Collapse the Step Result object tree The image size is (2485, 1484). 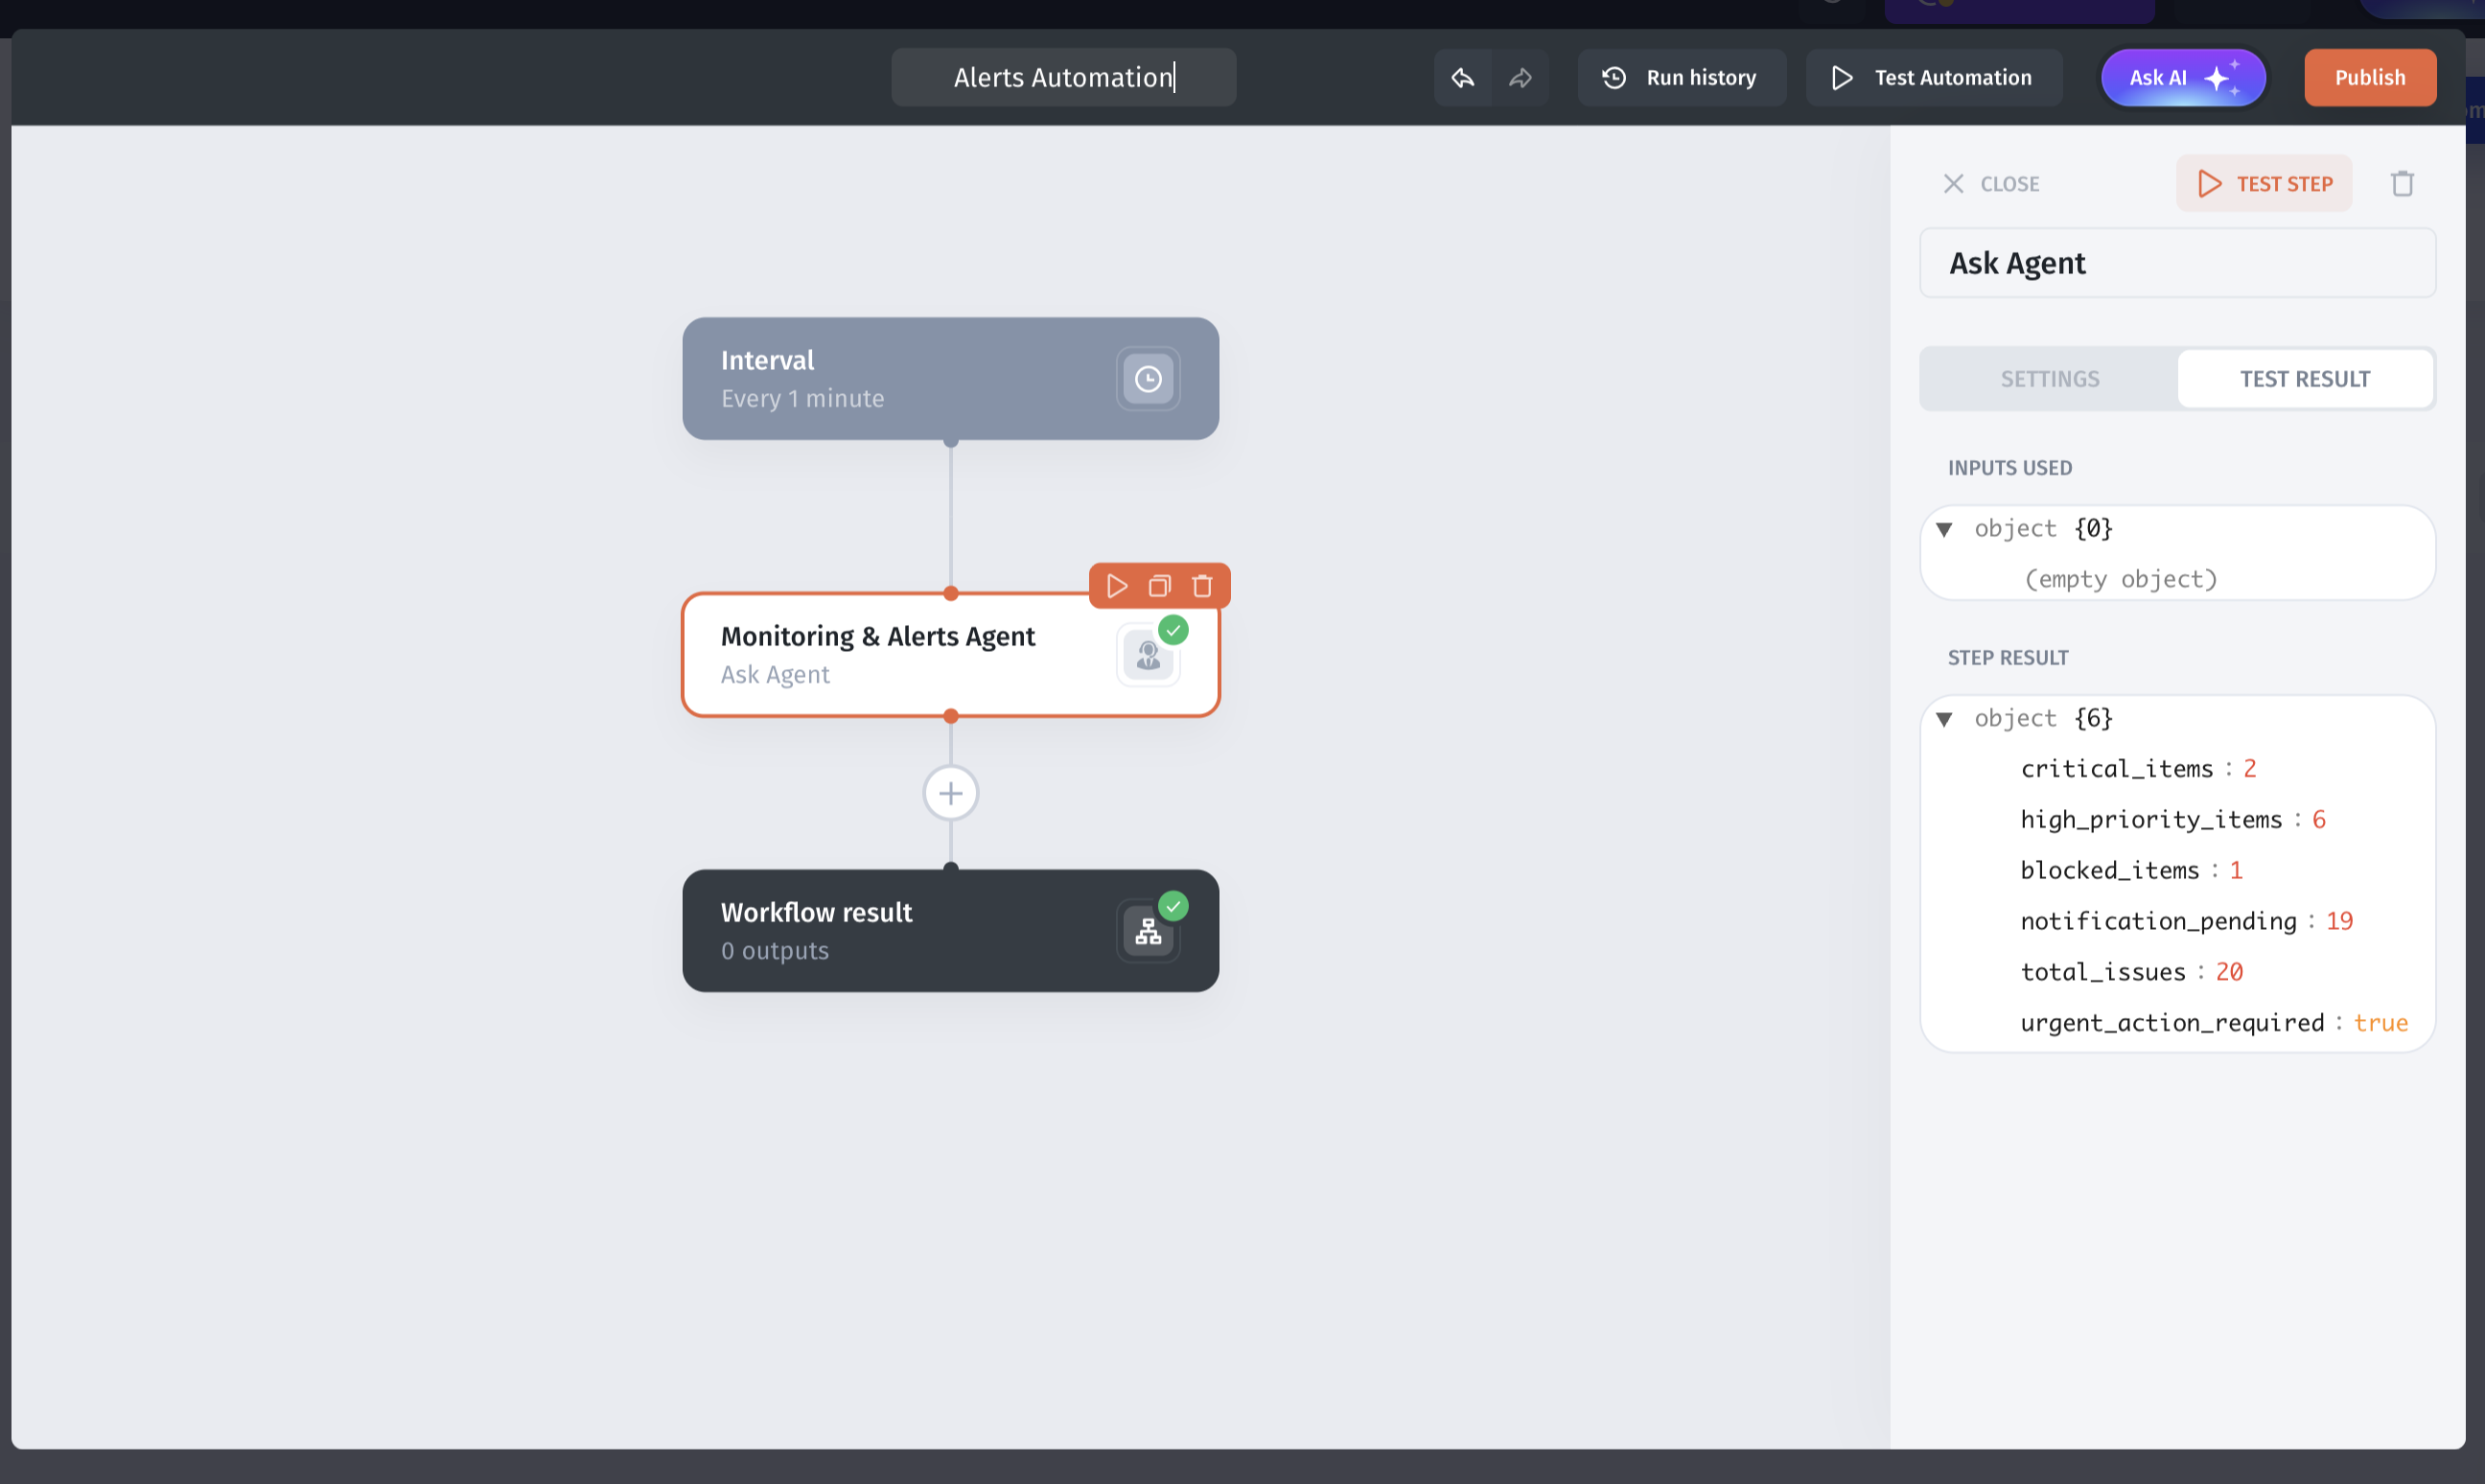(1944, 719)
